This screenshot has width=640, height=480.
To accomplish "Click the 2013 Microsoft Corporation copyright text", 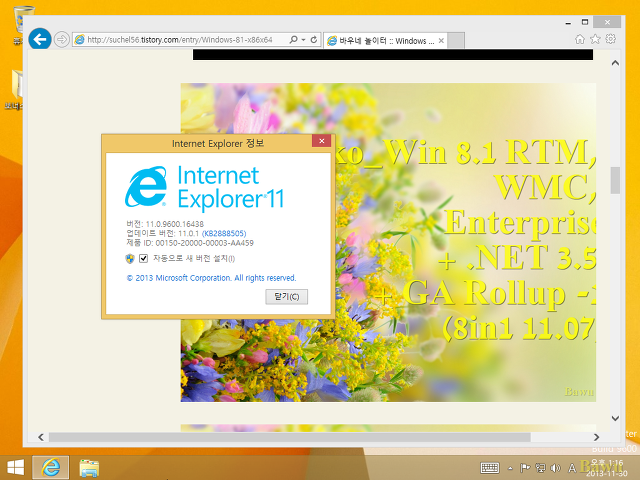I will pyautogui.click(x=211, y=278).
